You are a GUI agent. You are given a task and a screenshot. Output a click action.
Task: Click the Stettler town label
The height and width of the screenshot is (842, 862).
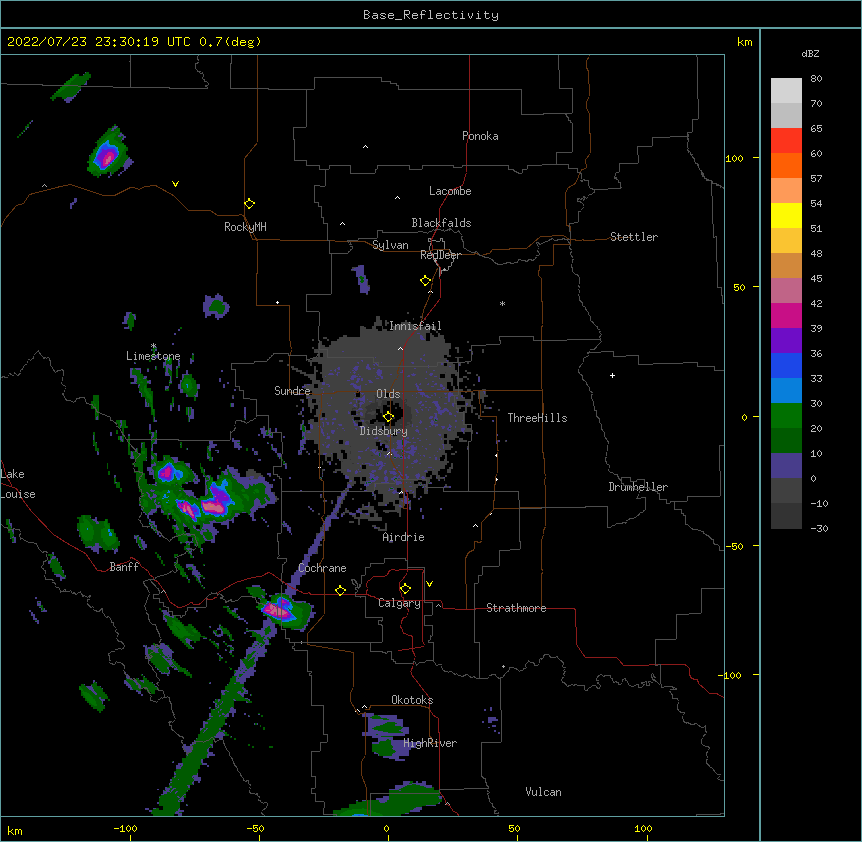click(x=634, y=237)
